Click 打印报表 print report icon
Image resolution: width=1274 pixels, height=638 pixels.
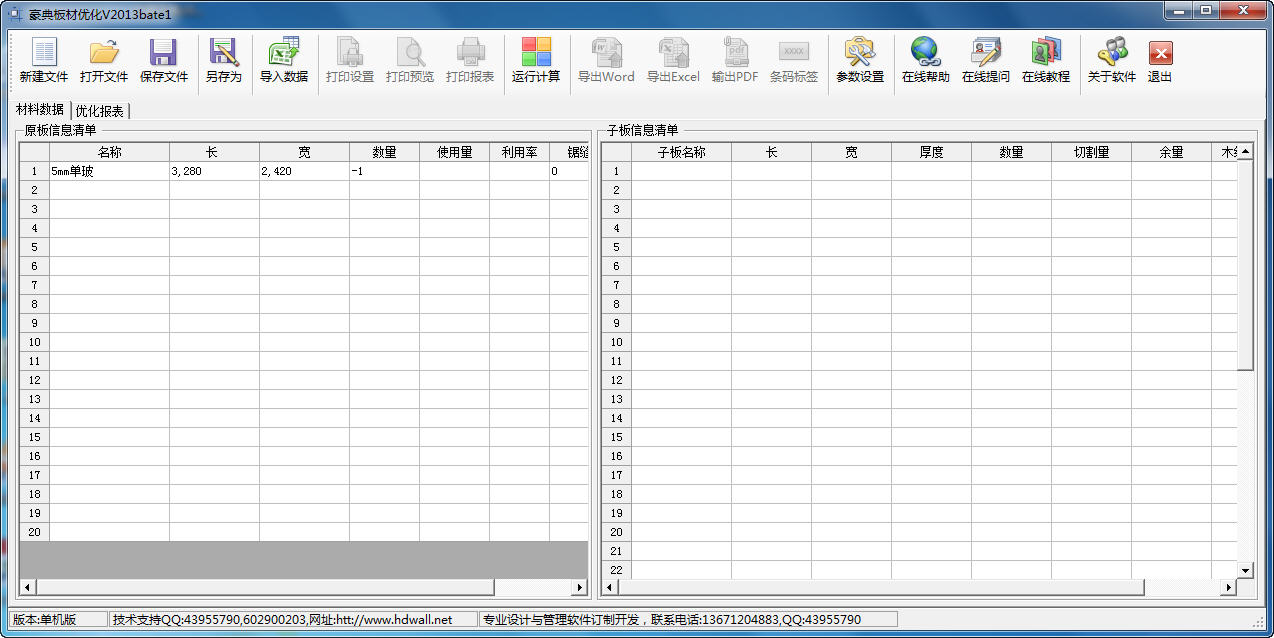470,61
